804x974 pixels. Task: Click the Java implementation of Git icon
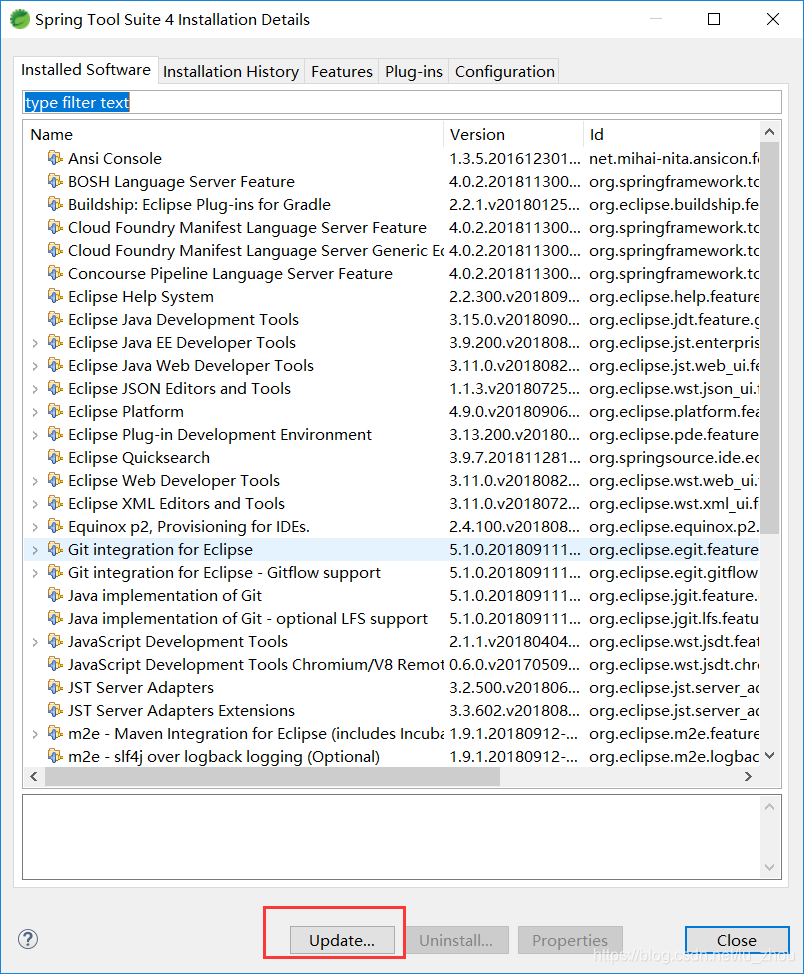coord(55,595)
